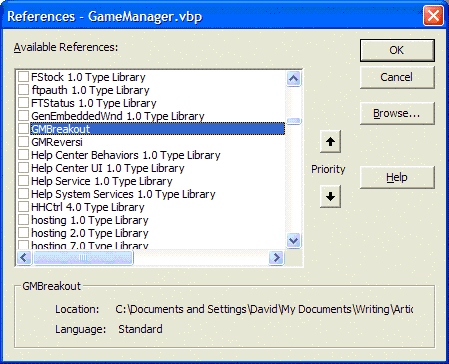Click the Help button
Image resolution: width=449 pixels, height=364 pixels.
[397, 177]
